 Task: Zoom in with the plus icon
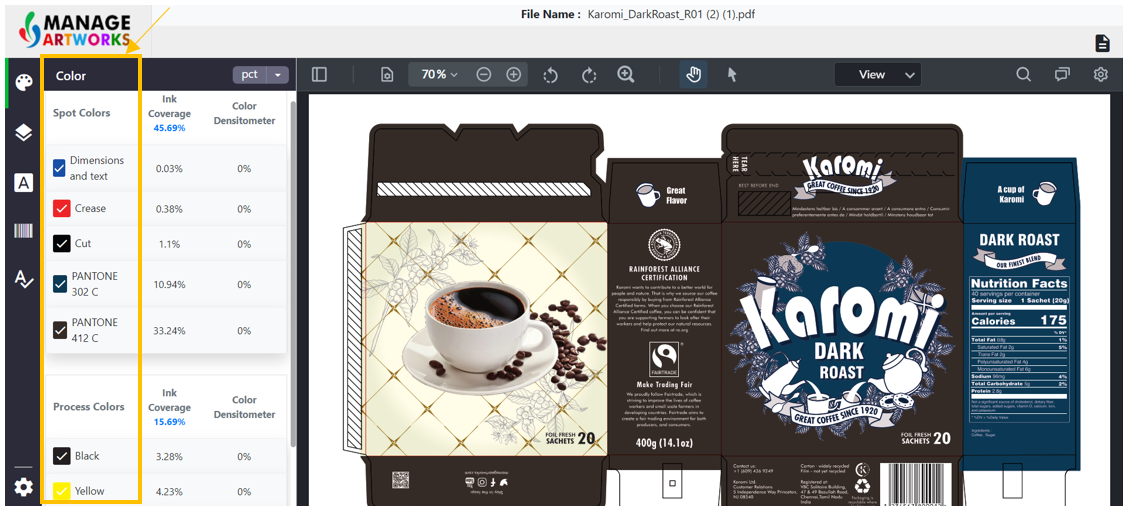(x=514, y=75)
